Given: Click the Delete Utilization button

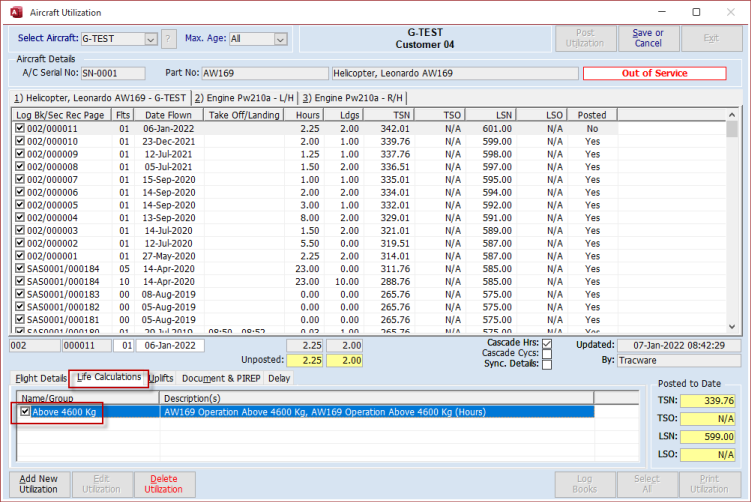Looking at the screenshot, I should (x=164, y=484).
